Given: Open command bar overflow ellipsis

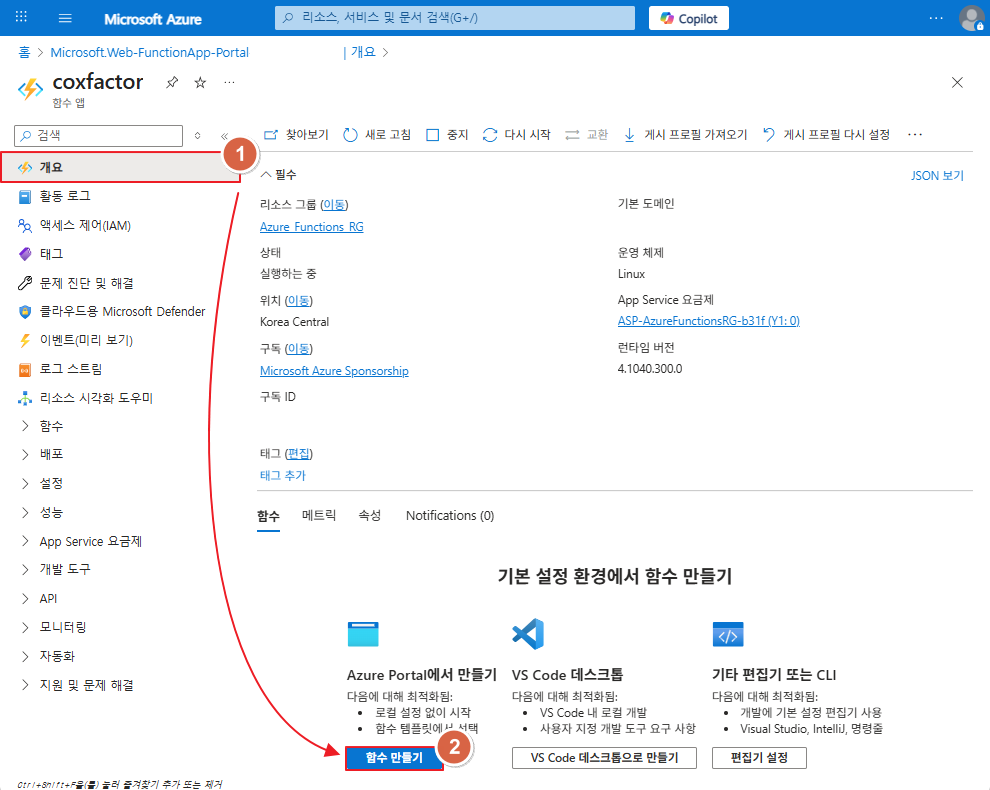Looking at the screenshot, I should point(914,135).
